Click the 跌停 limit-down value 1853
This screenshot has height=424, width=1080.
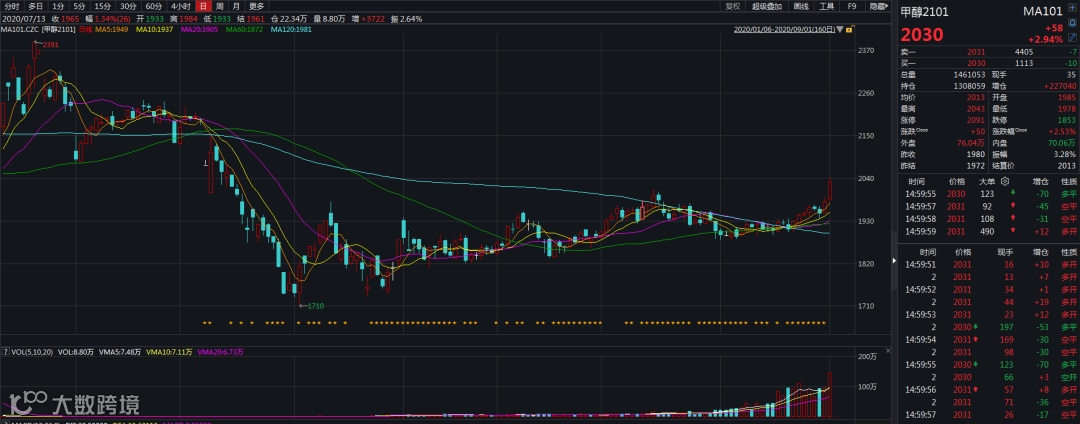tap(1066, 120)
